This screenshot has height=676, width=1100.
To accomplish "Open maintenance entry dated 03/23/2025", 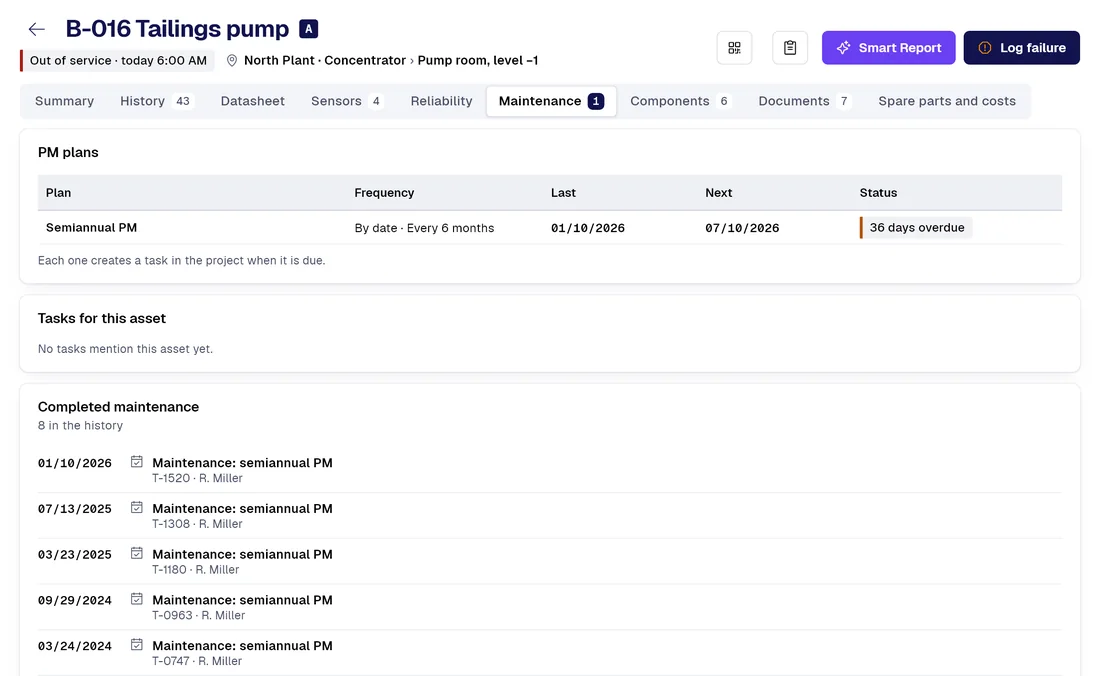I will point(550,561).
